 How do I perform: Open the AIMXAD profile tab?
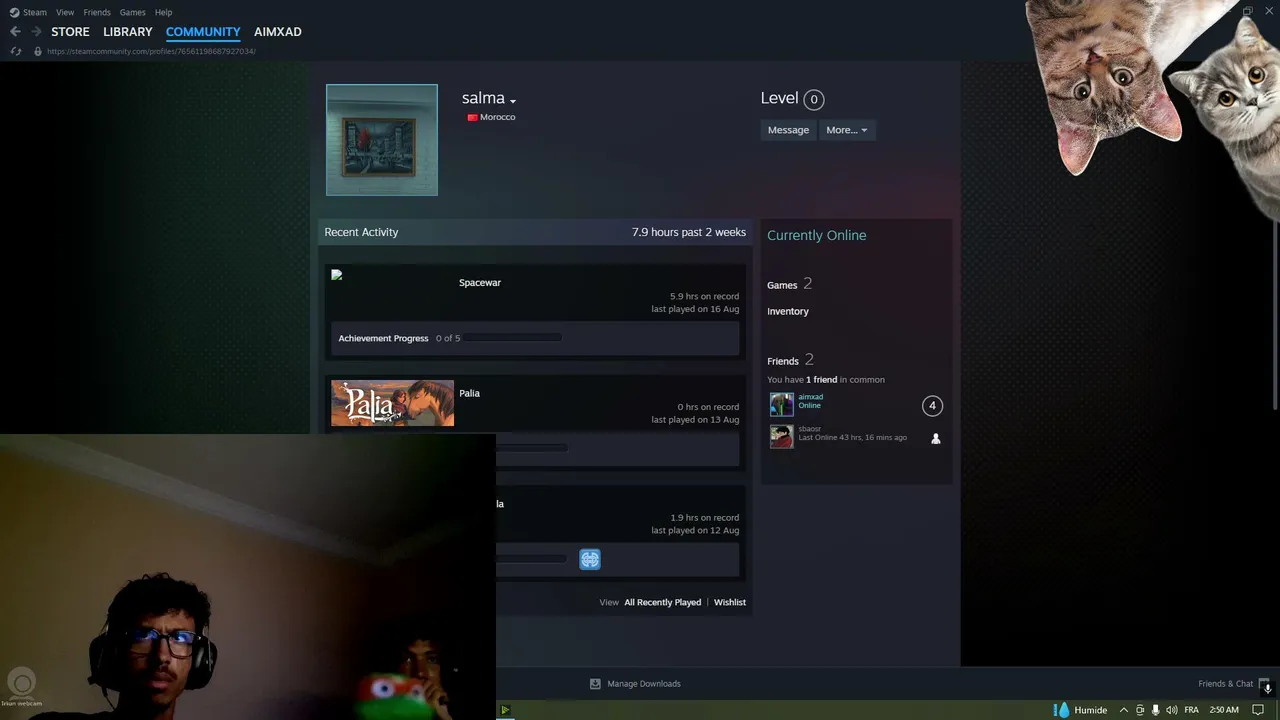pyautogui.click(x=278, y=32)
